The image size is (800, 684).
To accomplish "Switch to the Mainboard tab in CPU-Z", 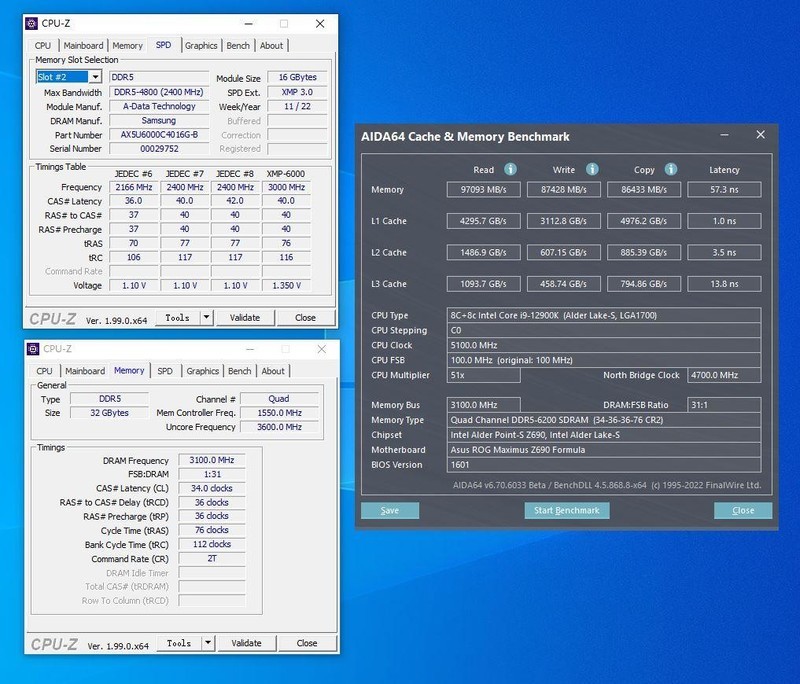I will pos(84,45).
